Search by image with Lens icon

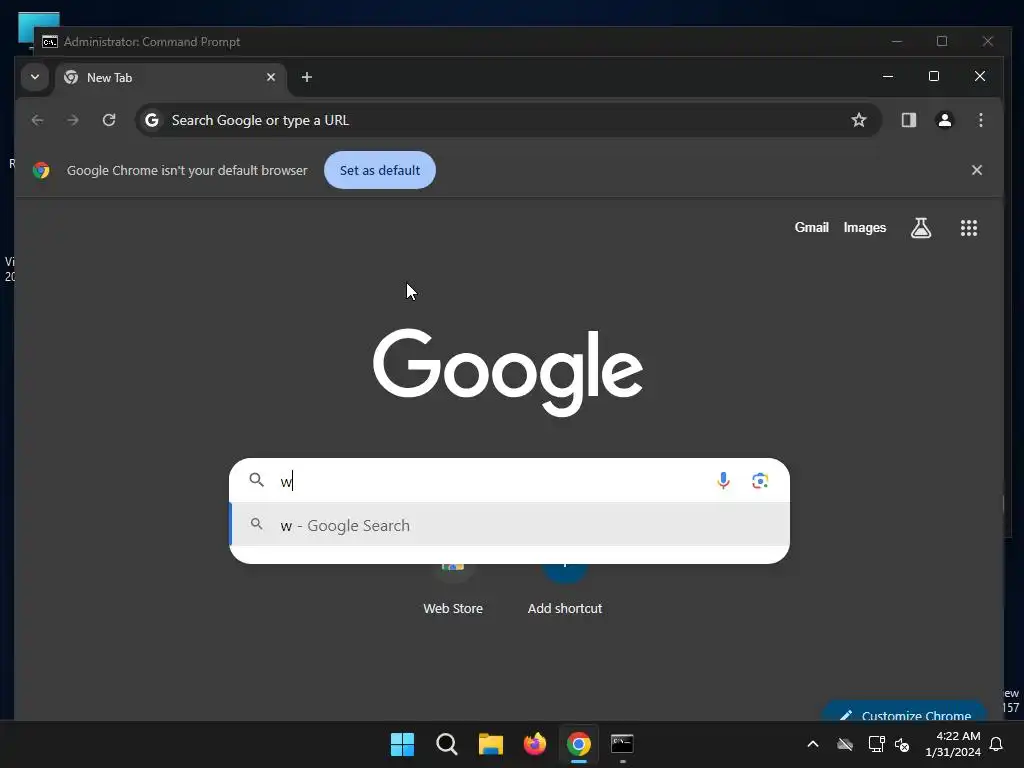[x=760, y=481]
